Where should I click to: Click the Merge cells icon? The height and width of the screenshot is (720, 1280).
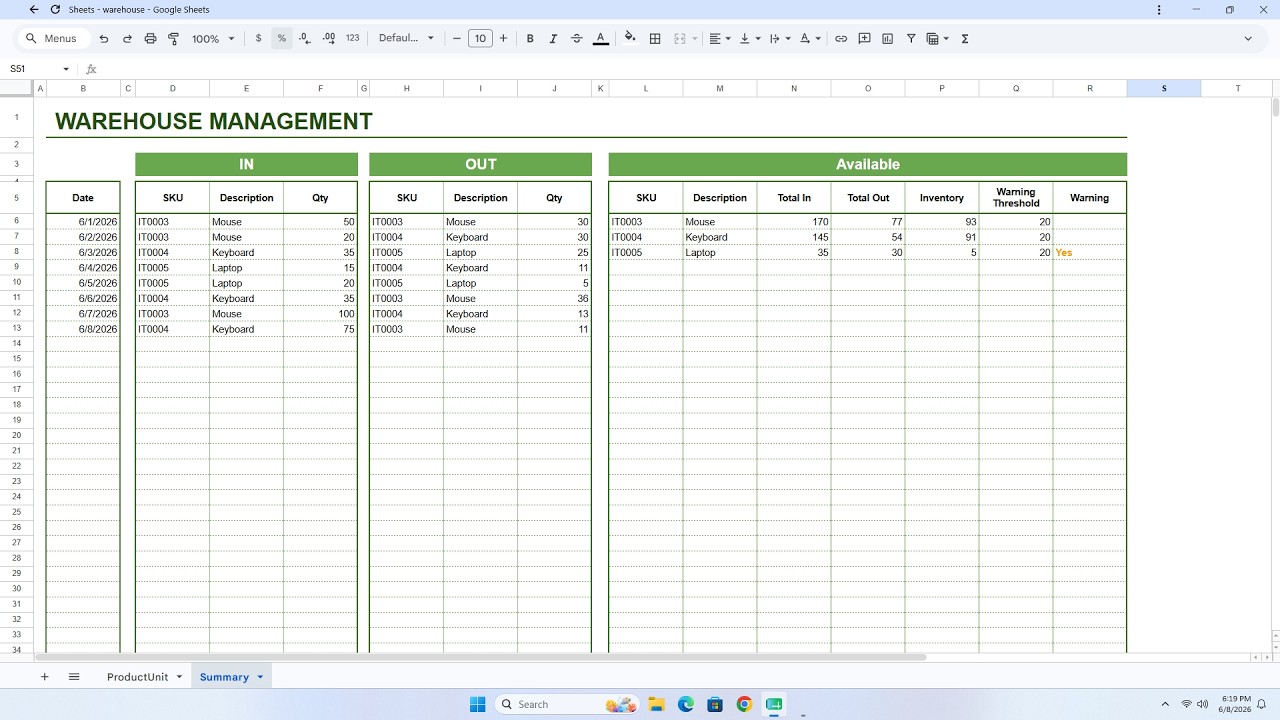click(680, 38)
